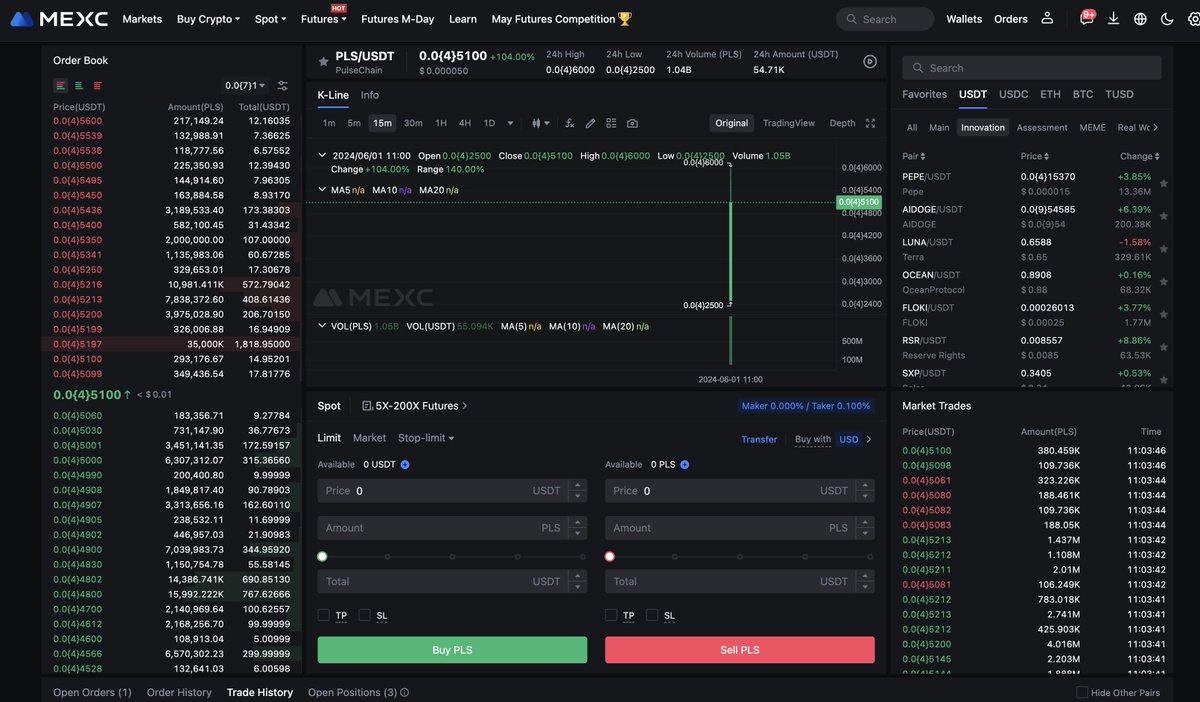Enable TP checkbox on buy side

pos(324,615)
